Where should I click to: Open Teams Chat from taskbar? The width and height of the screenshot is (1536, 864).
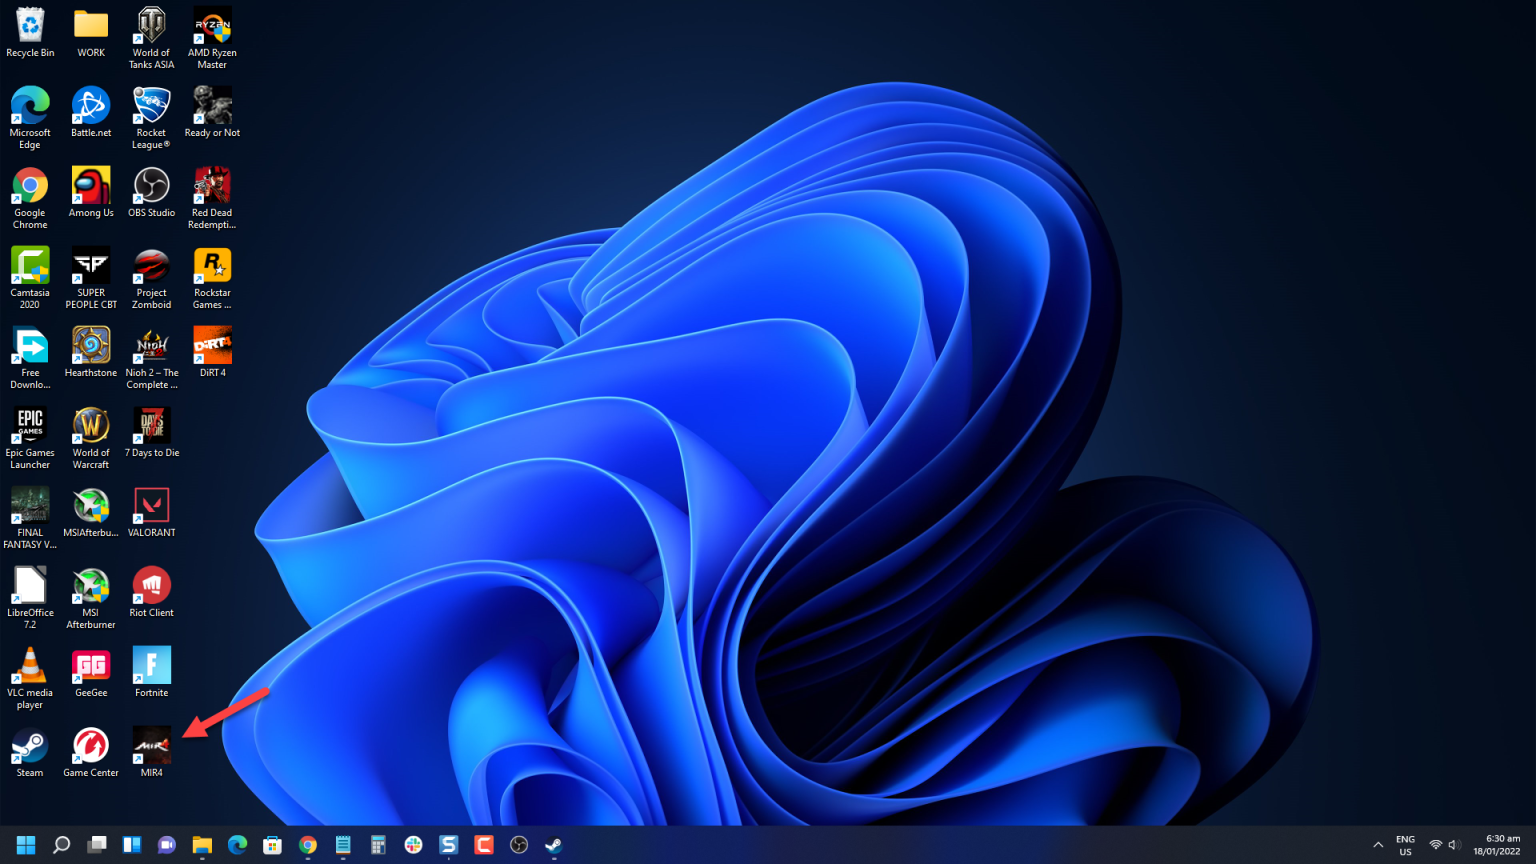[167, 845]
